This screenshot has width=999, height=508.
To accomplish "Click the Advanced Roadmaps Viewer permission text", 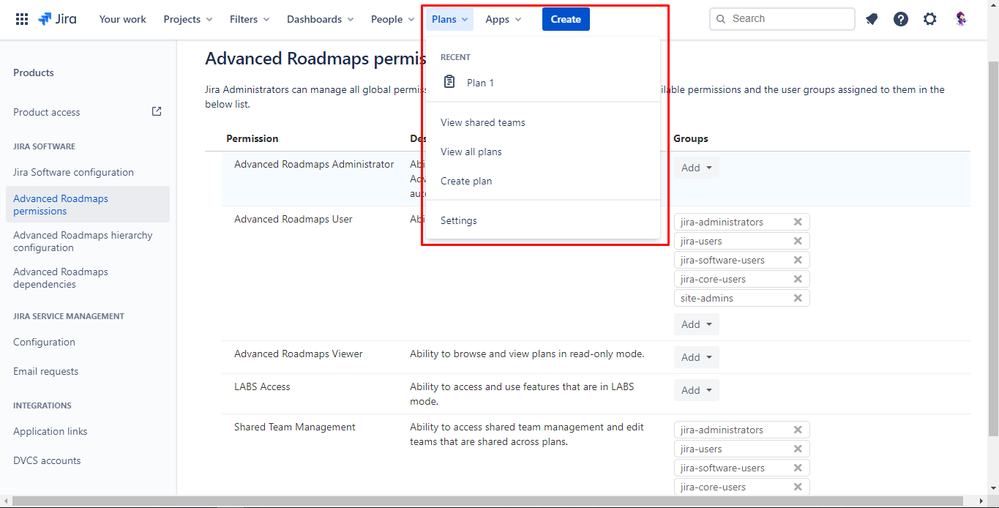I will pyautogui.click(x=298, y=354).
